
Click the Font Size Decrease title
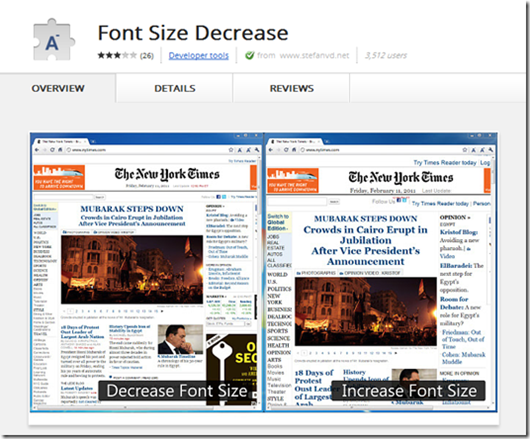pyautogui.click(x=193, y=33)
